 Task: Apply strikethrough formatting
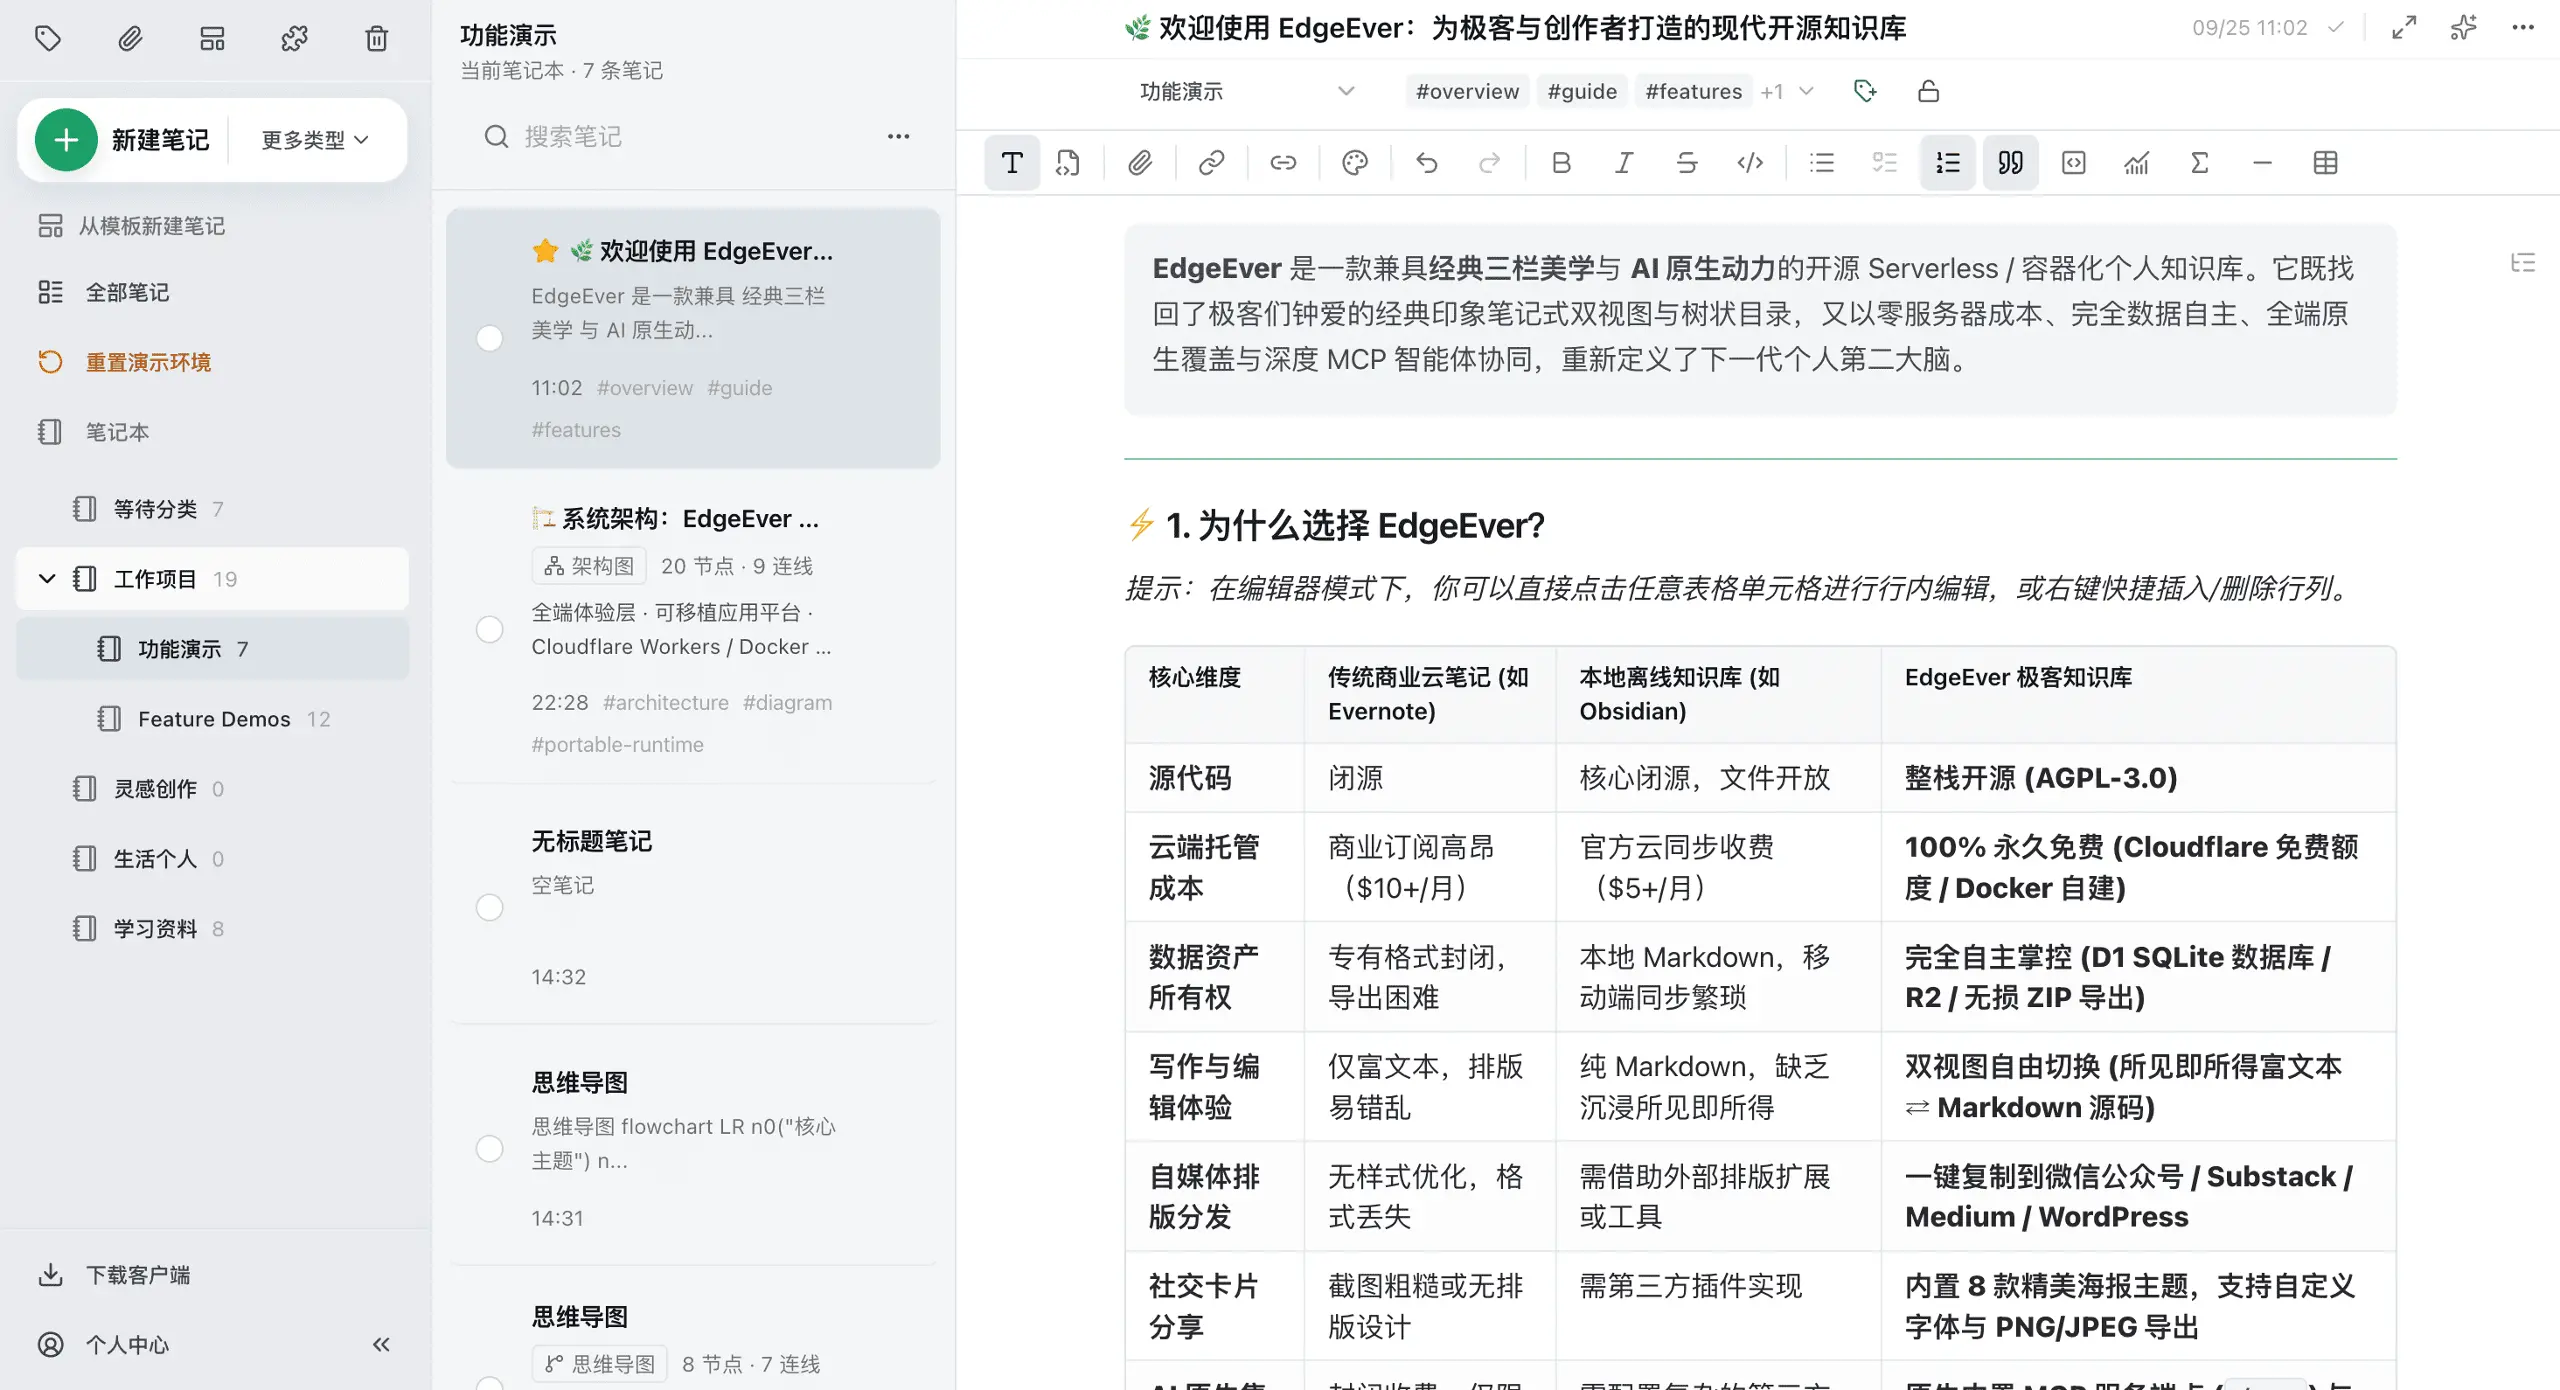(1687, 163)
